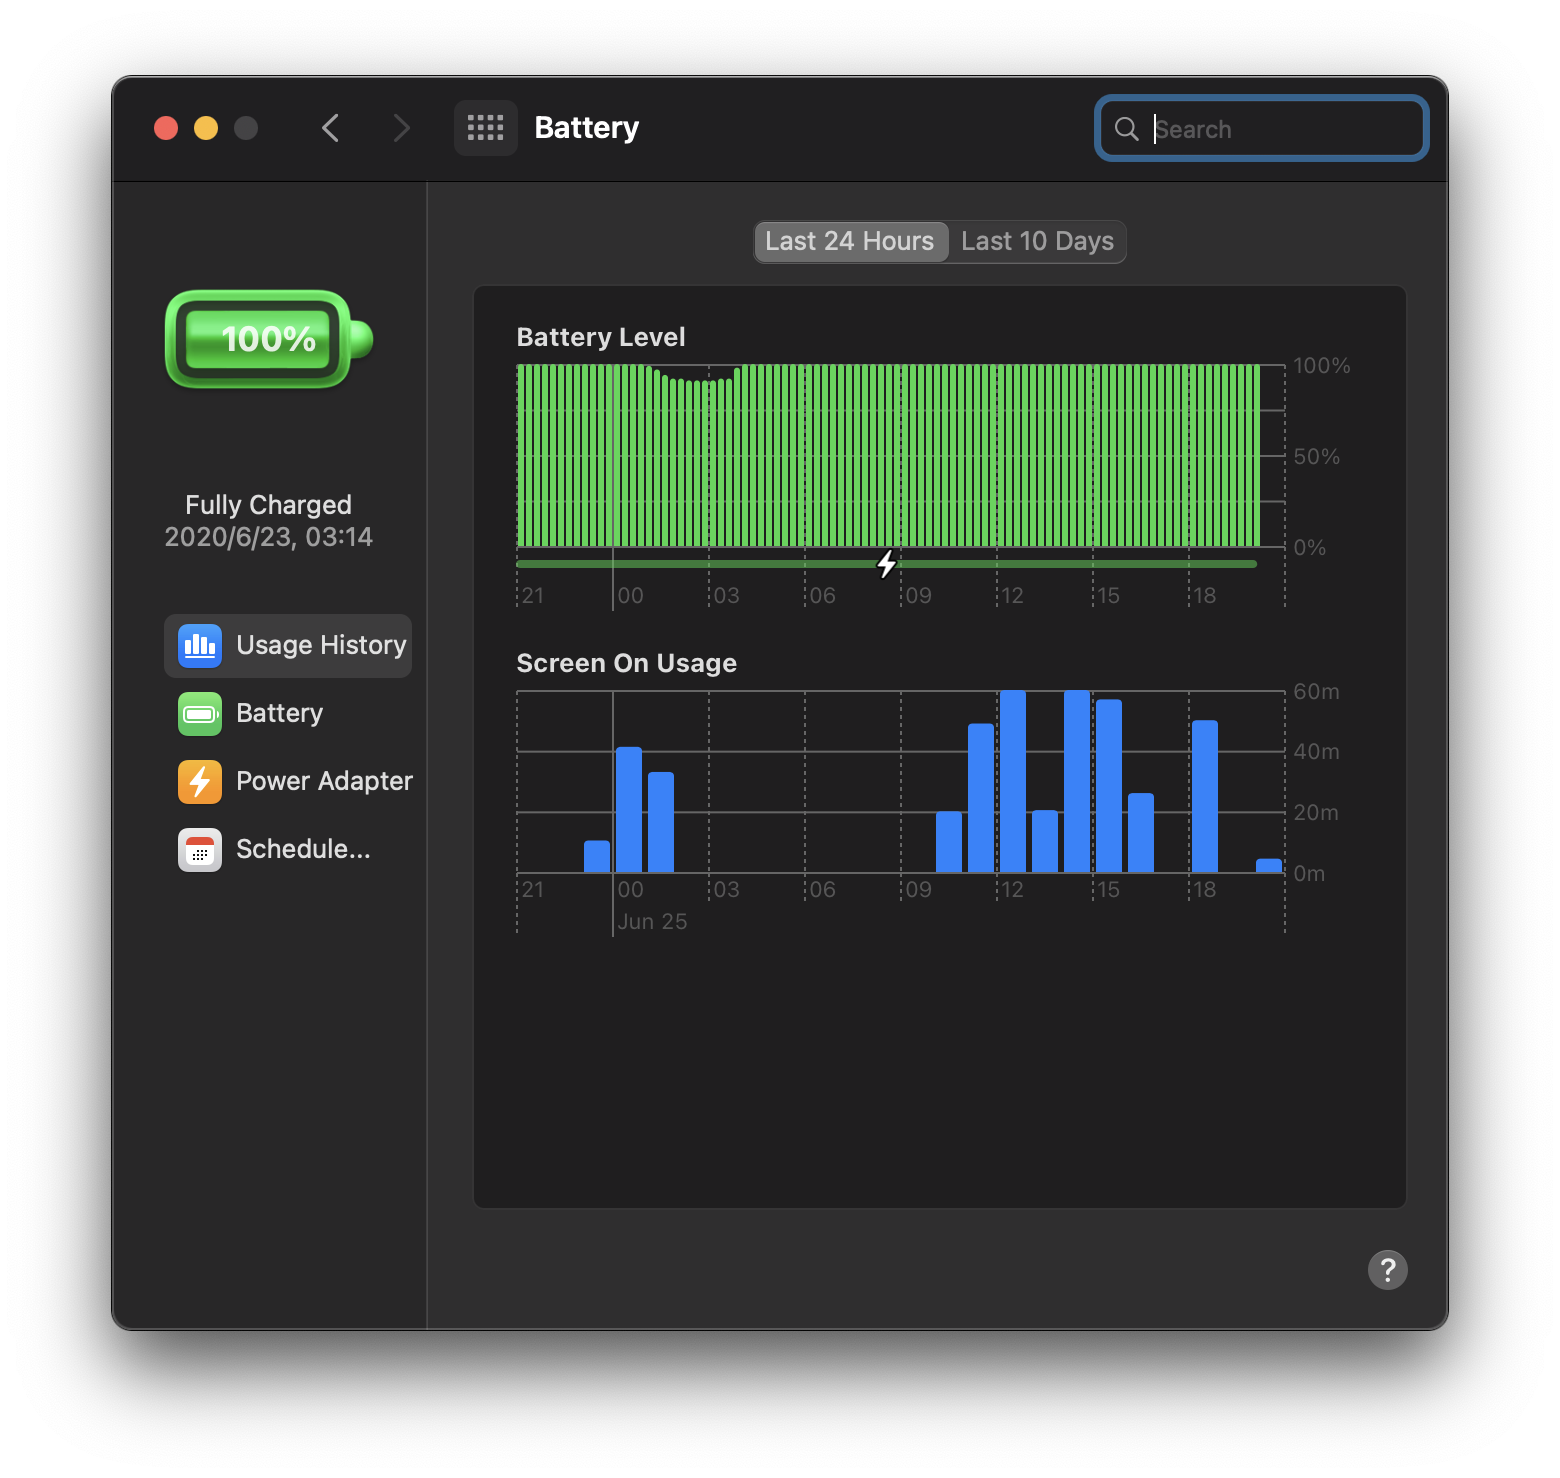Click the small blue bar at far right
The image size is (1560, 1478).
(x=1269, y=865)
